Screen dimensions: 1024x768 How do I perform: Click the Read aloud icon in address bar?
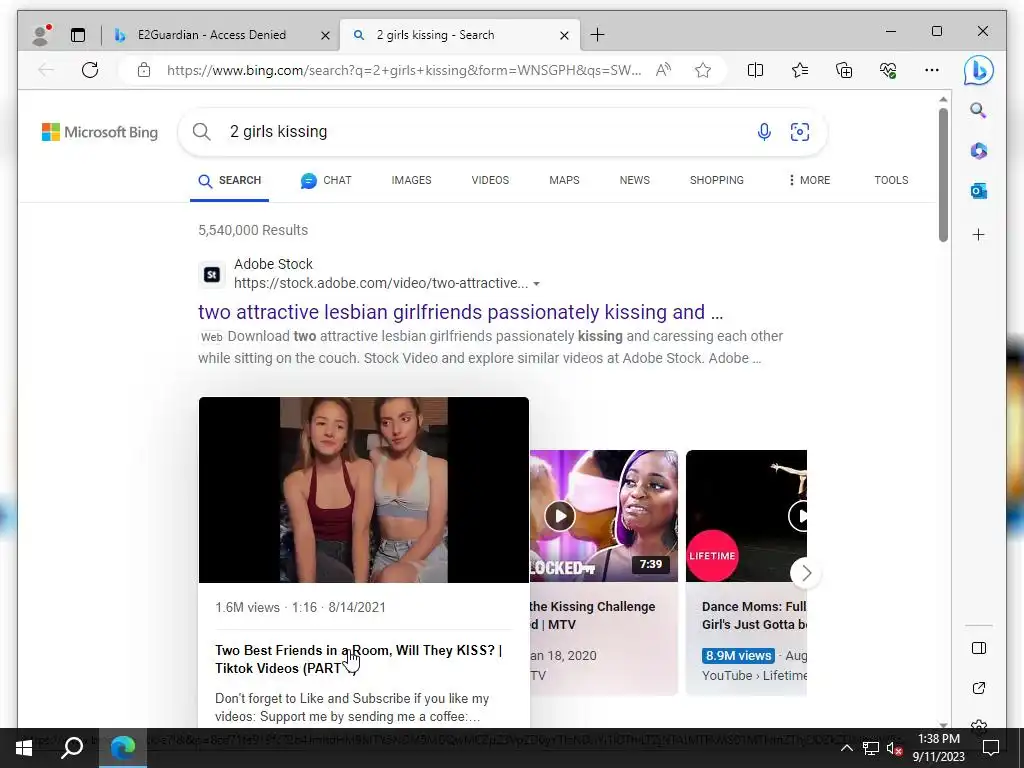663,70
